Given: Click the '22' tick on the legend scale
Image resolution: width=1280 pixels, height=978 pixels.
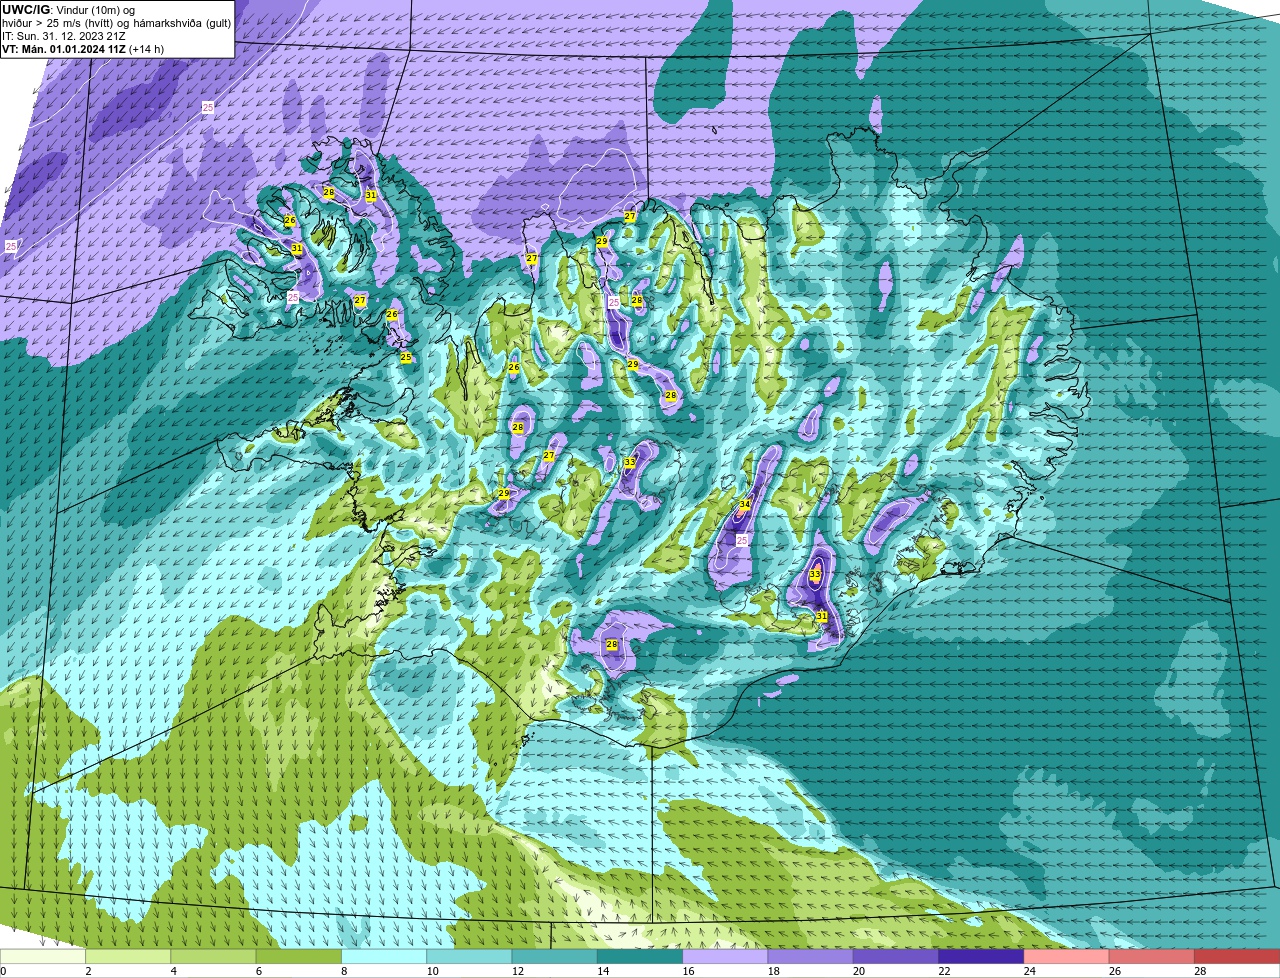Looking at the screenshot, I should pos(944,971).
